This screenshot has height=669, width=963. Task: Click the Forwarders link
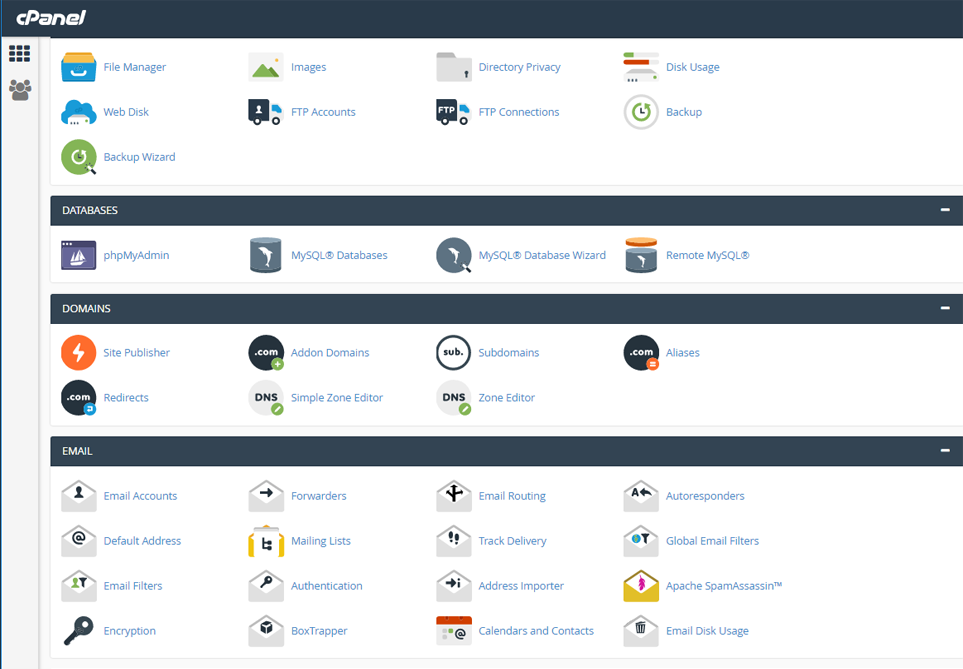tap(319, 496)
